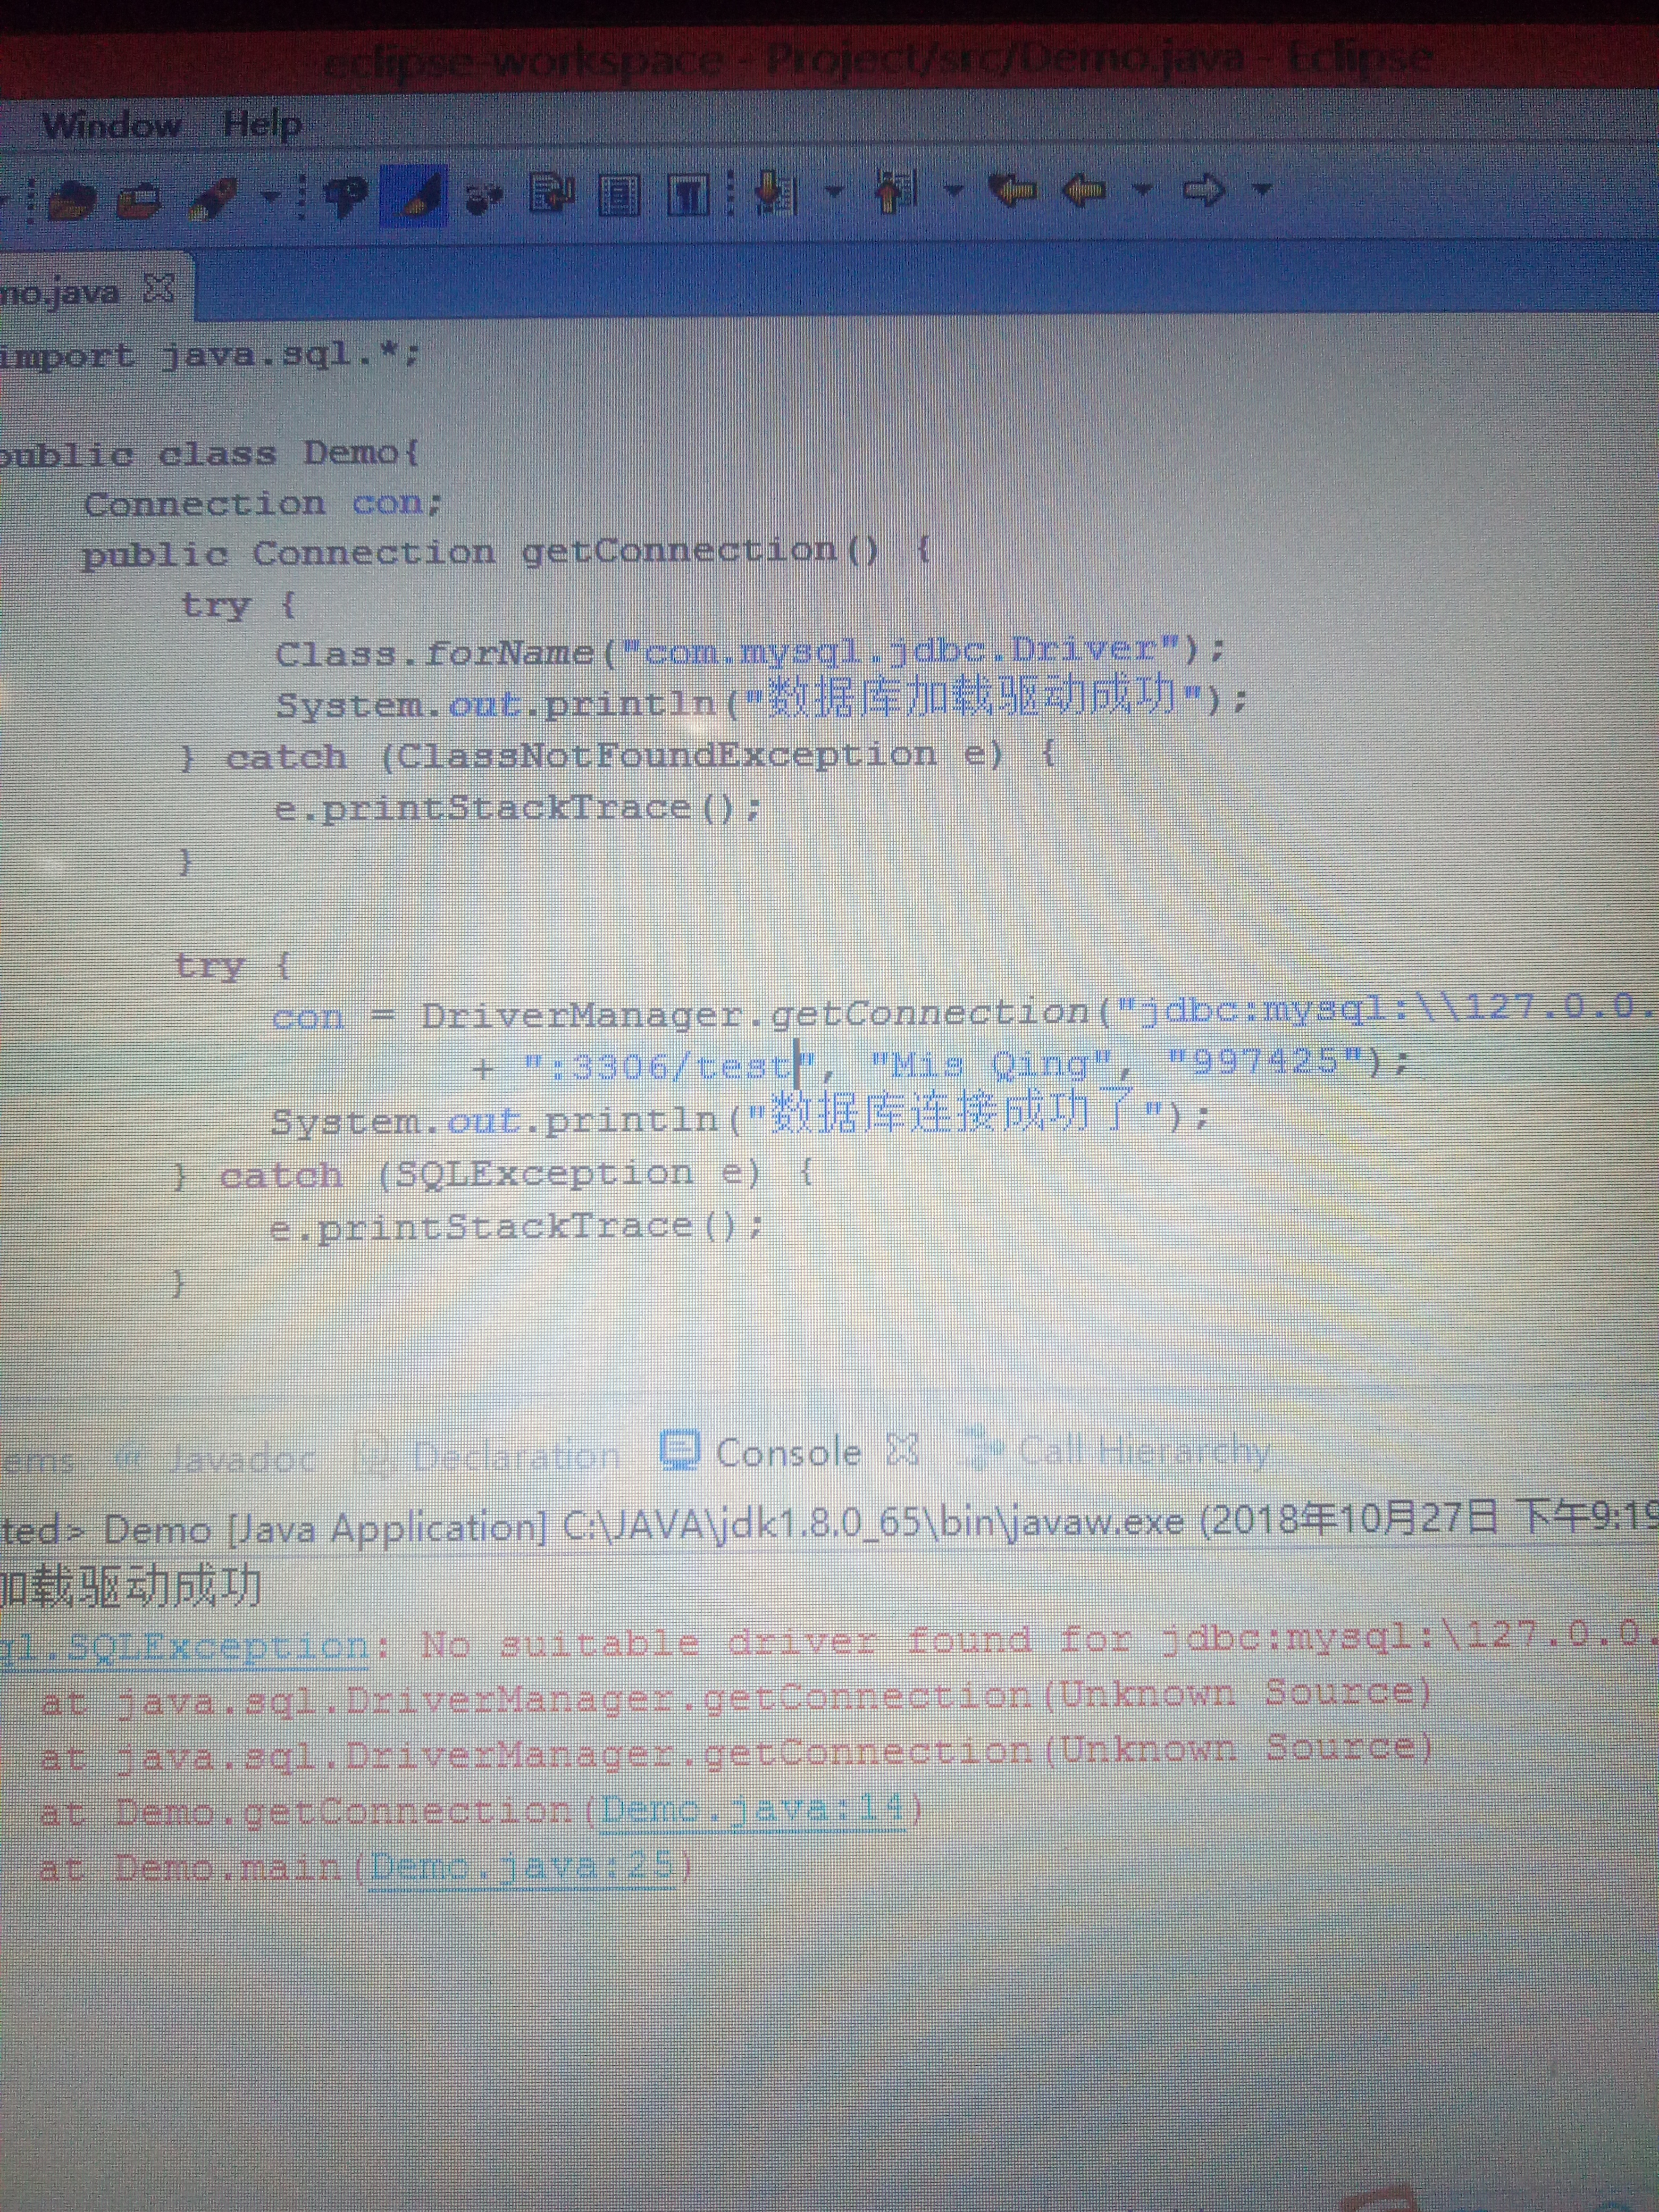Click the "Mis Qing" username string
Image resolution: width=1659 pixels, height=2212 pixels.
coord(991,1064)
